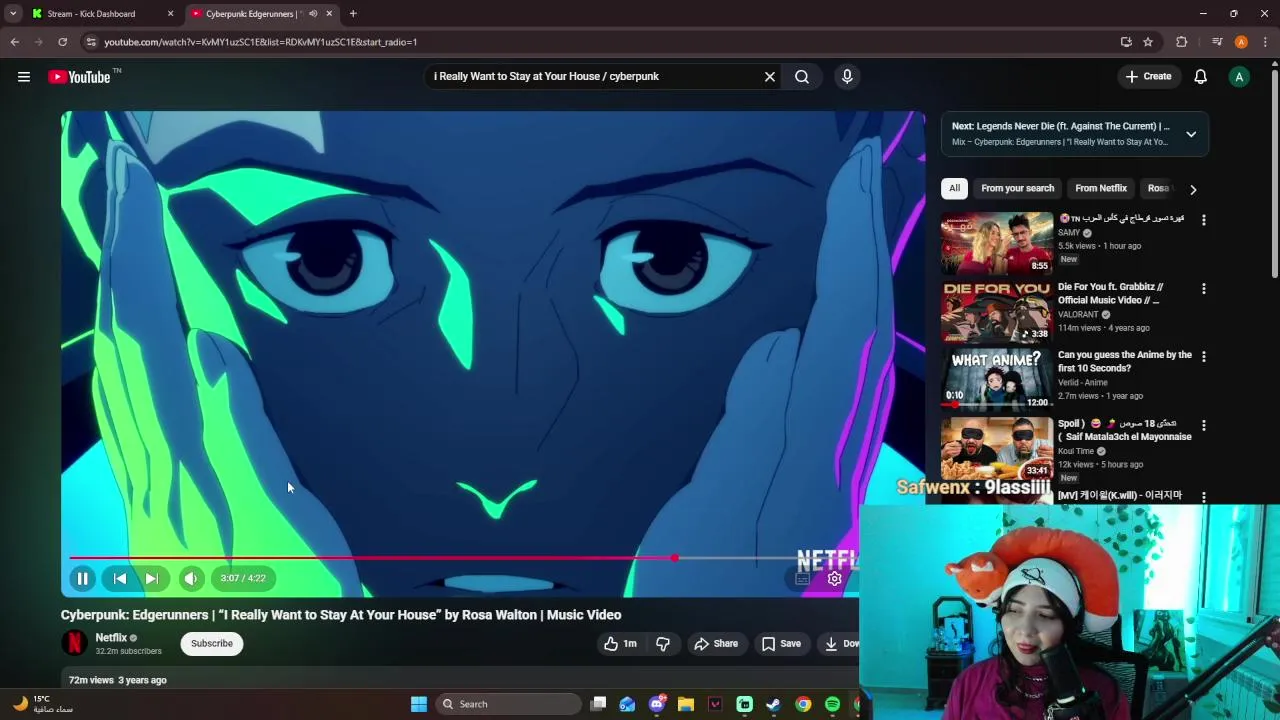Open the video settings gear
The height and width of the screenshot is (720, 1280).
[834, 578]
